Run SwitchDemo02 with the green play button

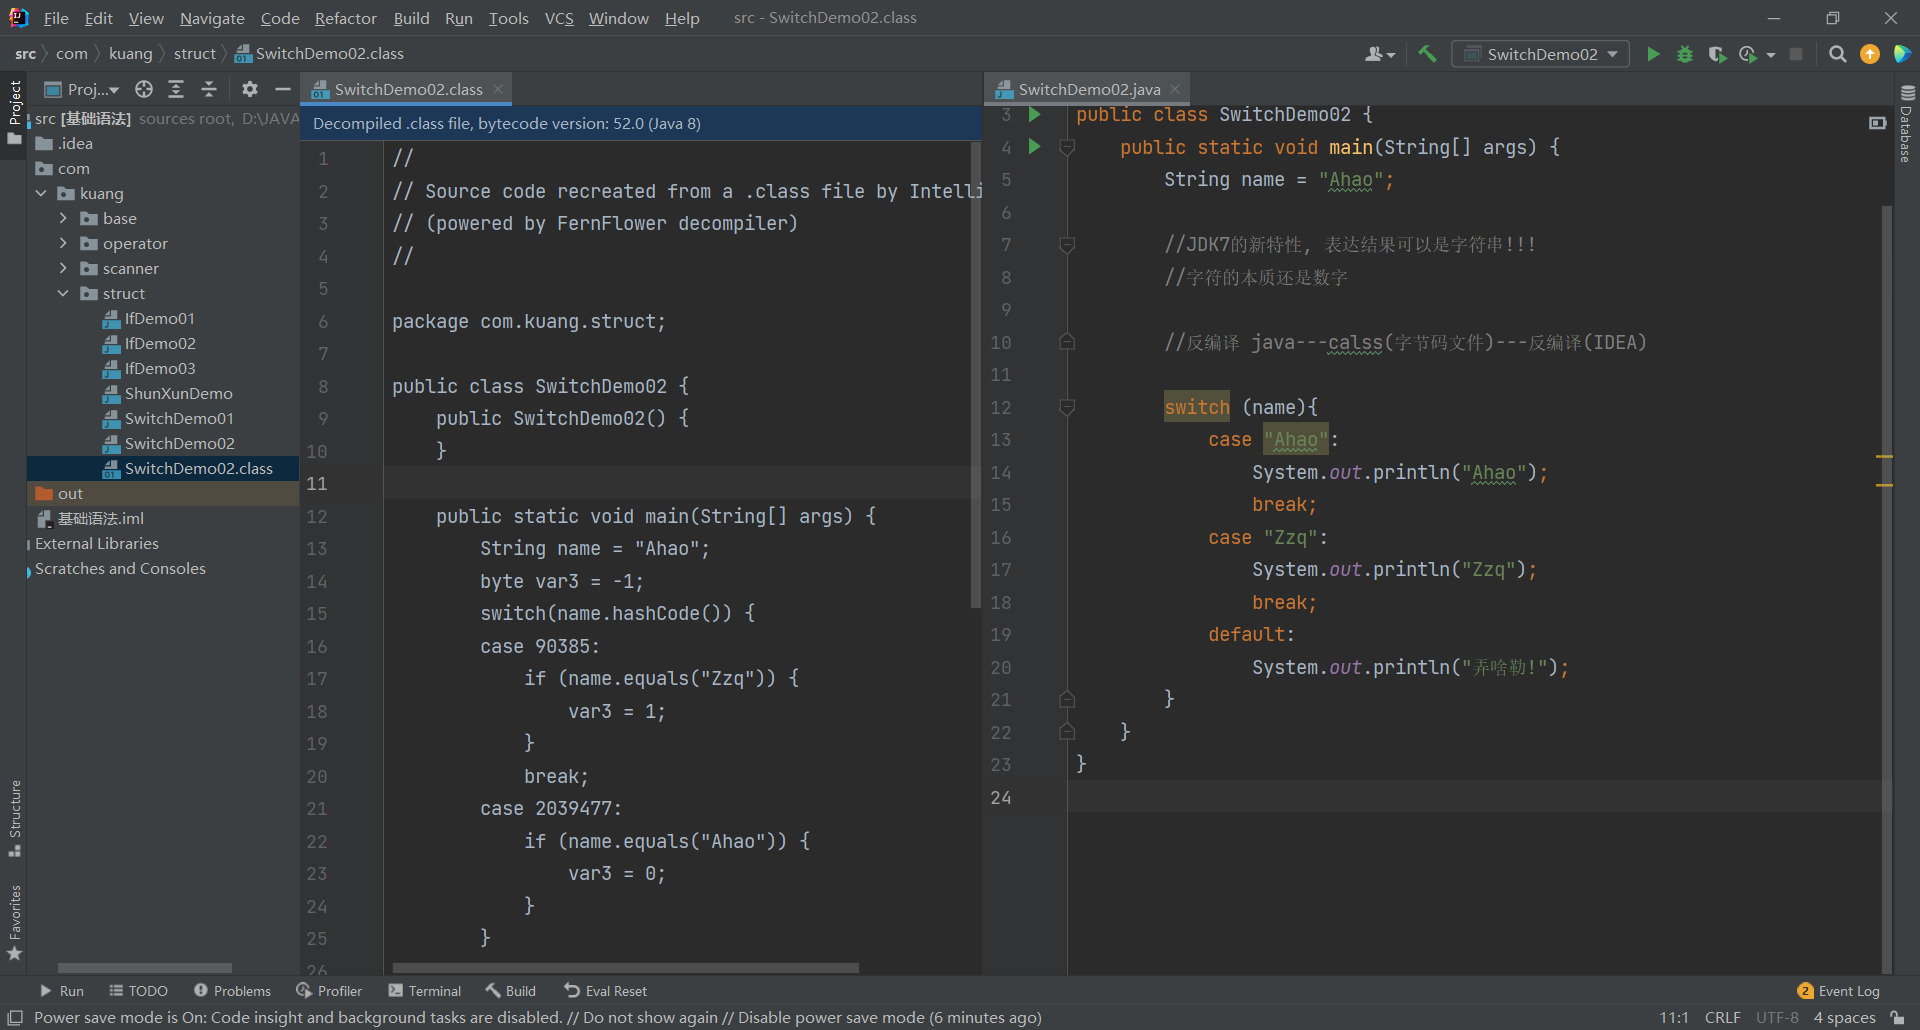pos(1653,54)
